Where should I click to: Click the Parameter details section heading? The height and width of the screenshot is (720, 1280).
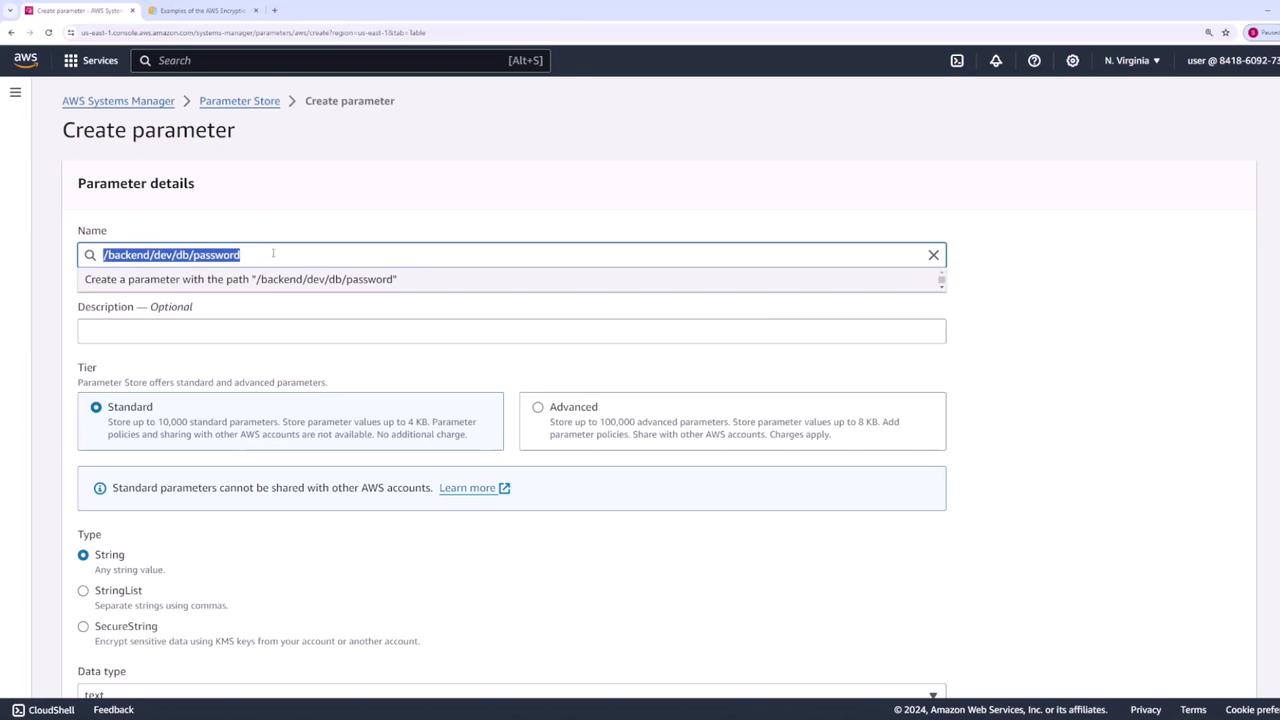[136, 183]
